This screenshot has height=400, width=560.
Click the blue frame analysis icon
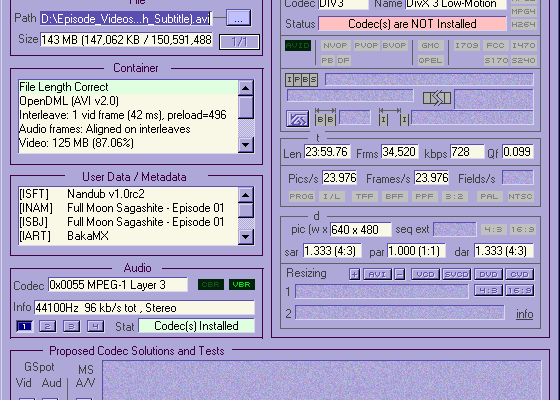[298, 119]
